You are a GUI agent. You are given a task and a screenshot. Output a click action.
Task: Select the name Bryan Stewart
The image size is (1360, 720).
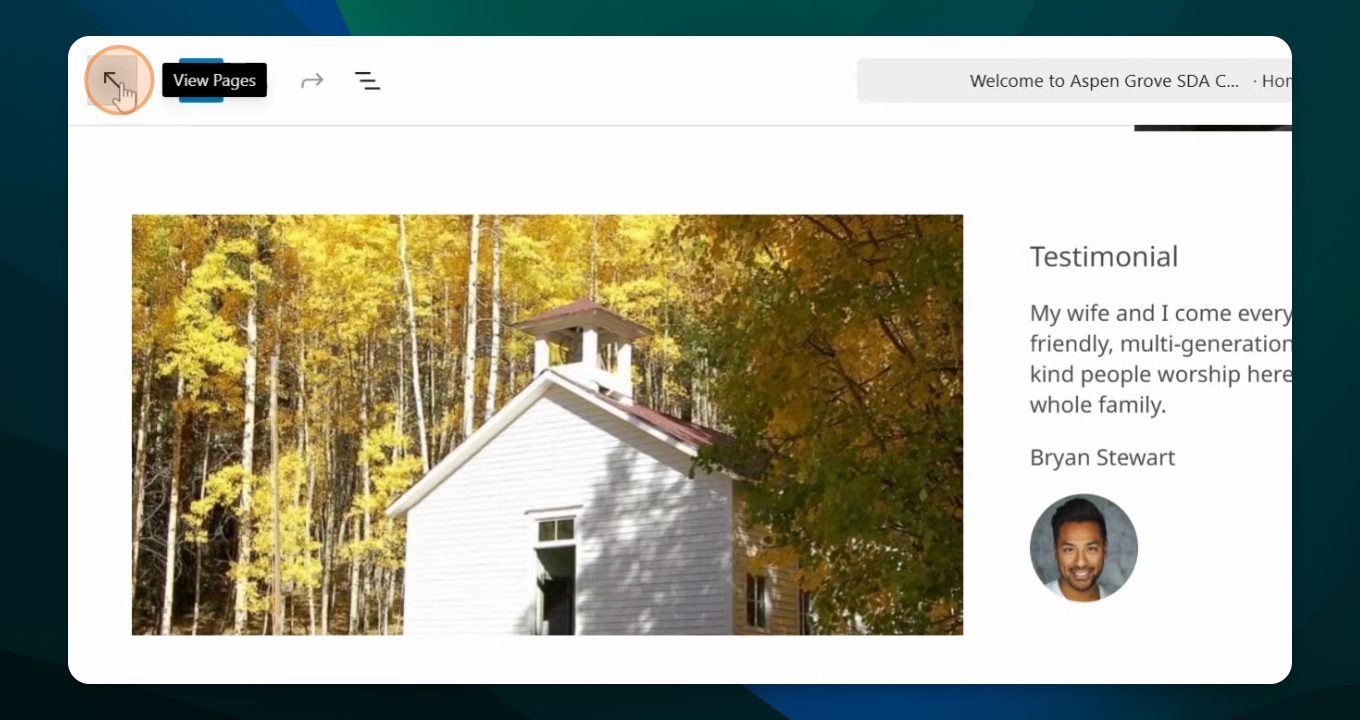[x=1103, y=458]
